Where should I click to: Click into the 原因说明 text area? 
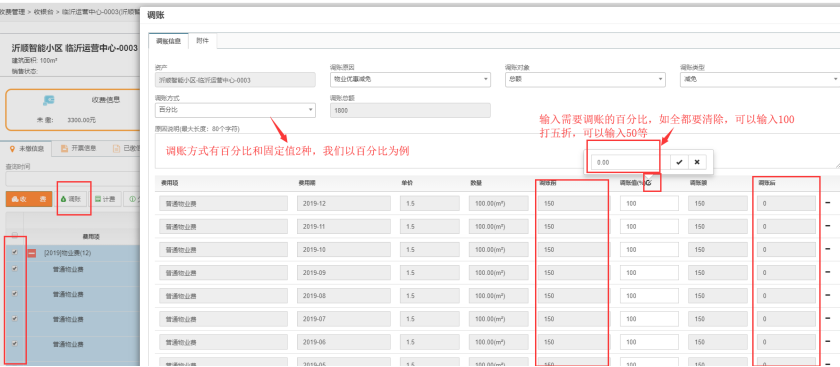click(x=497, y=151)
